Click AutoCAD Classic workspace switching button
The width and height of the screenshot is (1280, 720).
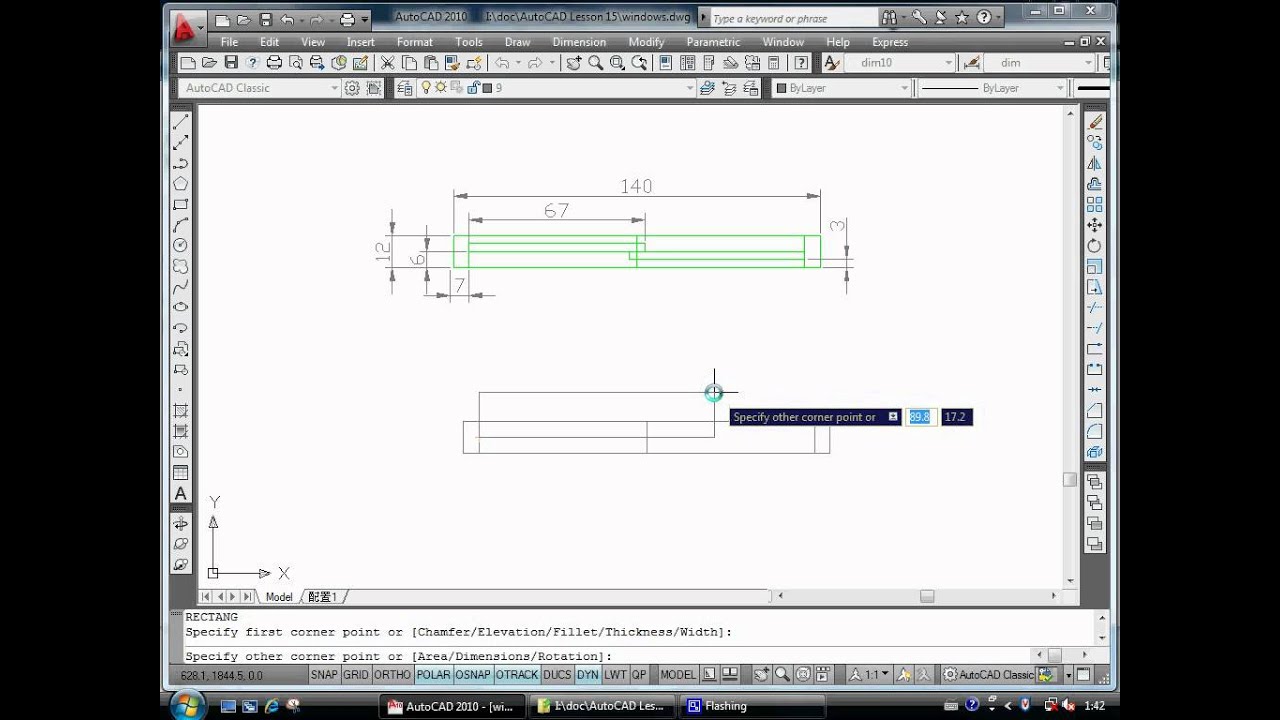pos(989,675)
